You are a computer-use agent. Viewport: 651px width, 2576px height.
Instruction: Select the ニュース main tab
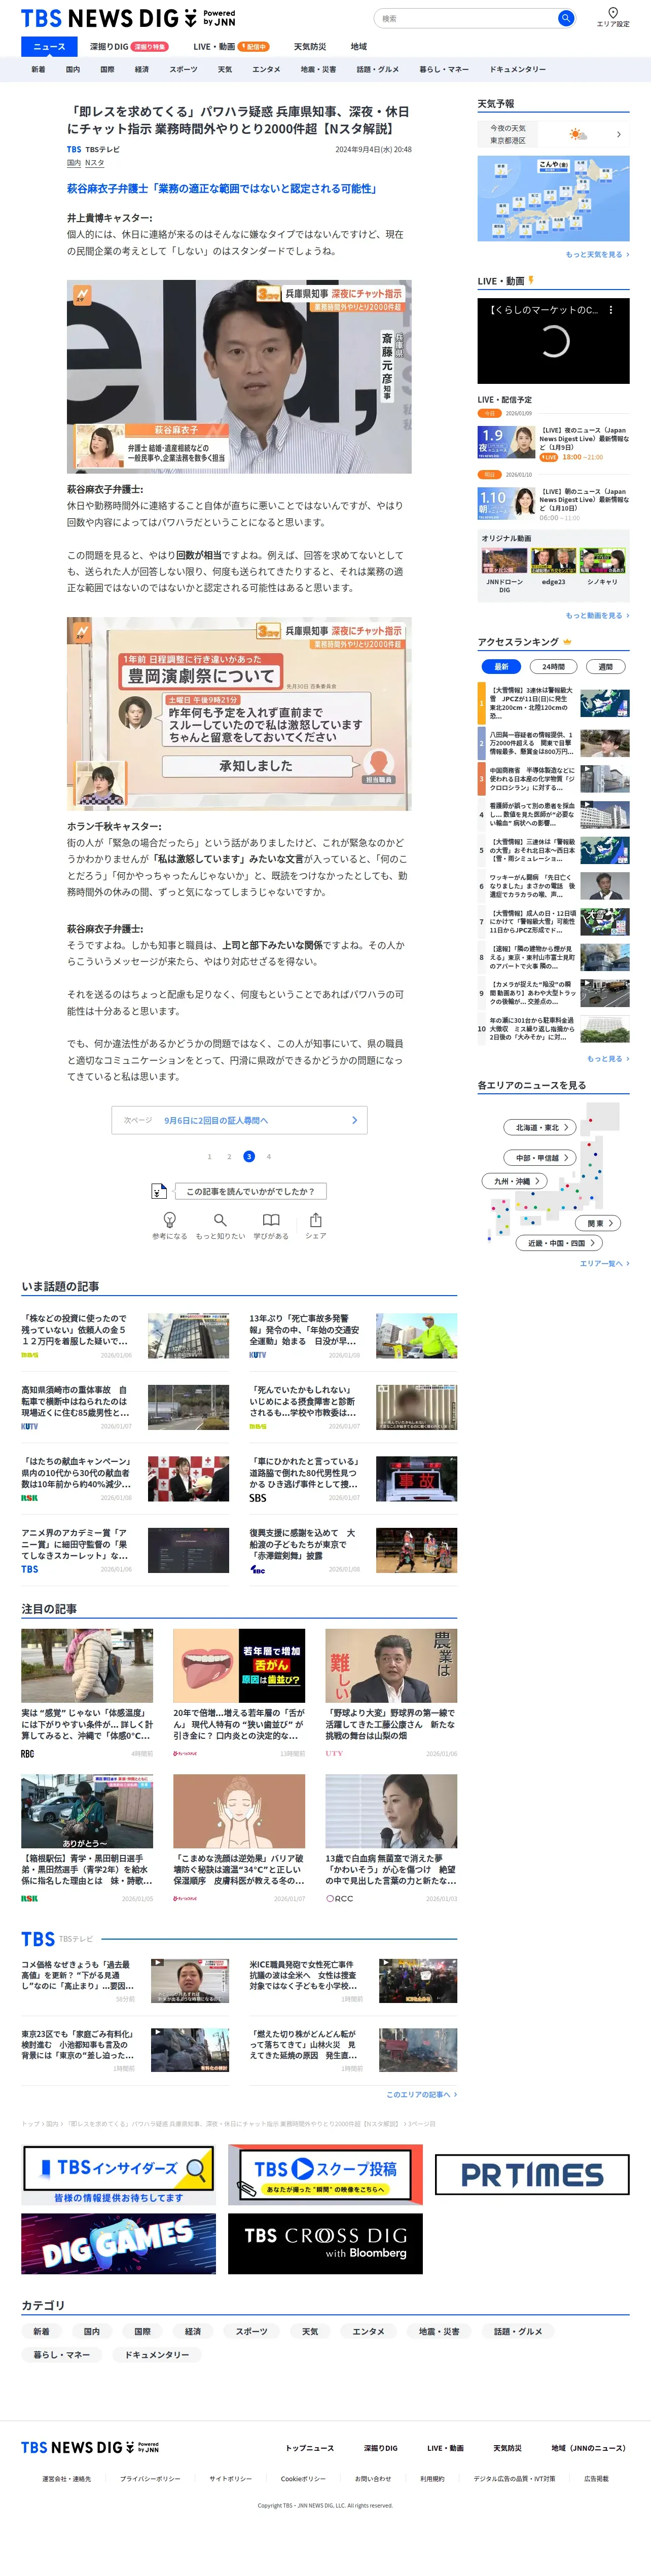click(49, 46)
